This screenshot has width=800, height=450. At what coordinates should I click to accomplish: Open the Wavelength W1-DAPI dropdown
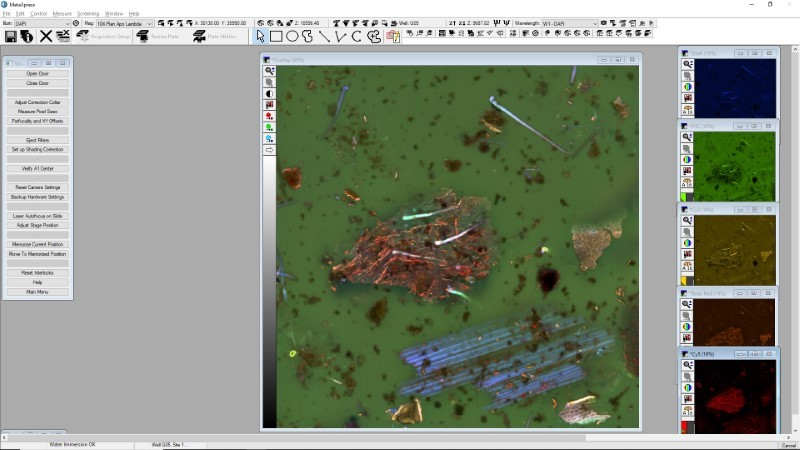(569, 23)
